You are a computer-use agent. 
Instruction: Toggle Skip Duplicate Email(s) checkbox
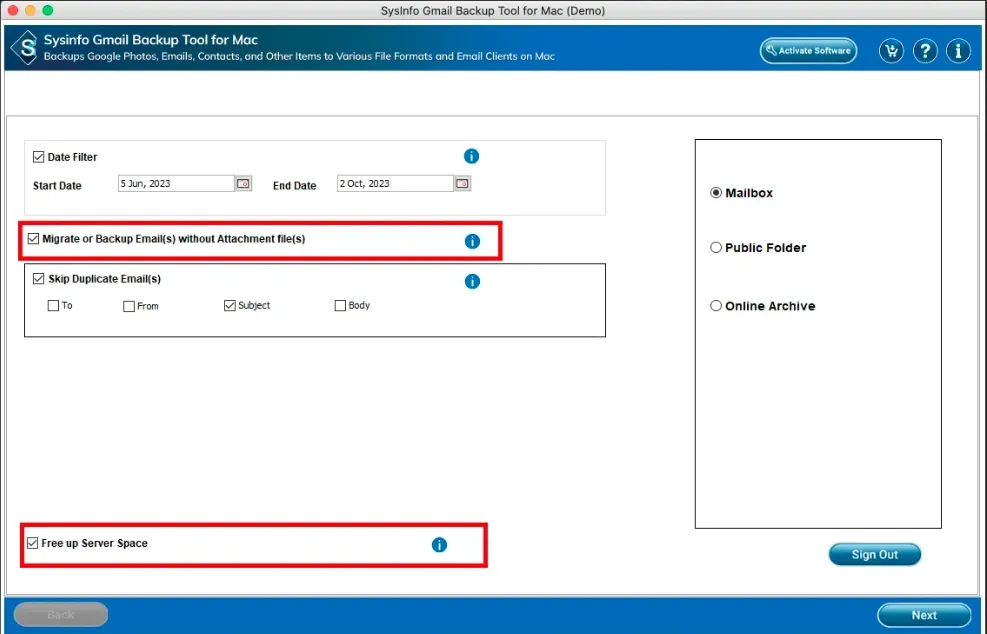(38, 278)
